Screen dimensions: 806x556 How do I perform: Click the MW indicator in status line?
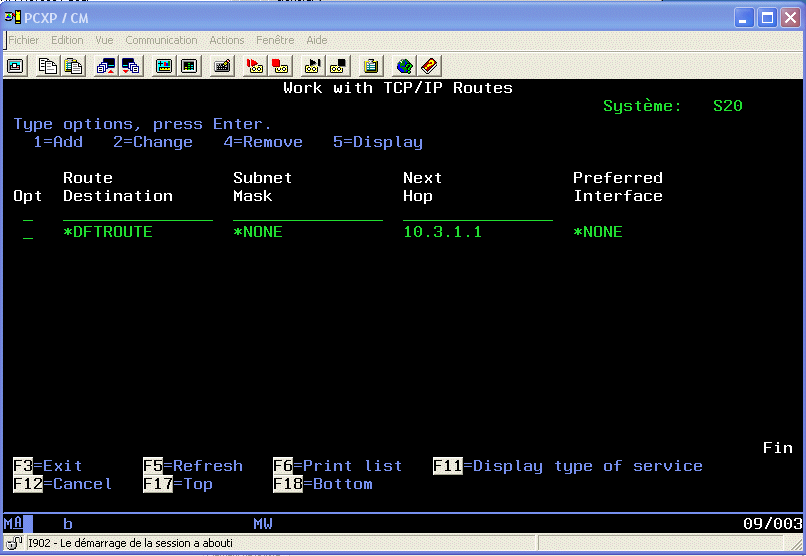click(263, 524)
